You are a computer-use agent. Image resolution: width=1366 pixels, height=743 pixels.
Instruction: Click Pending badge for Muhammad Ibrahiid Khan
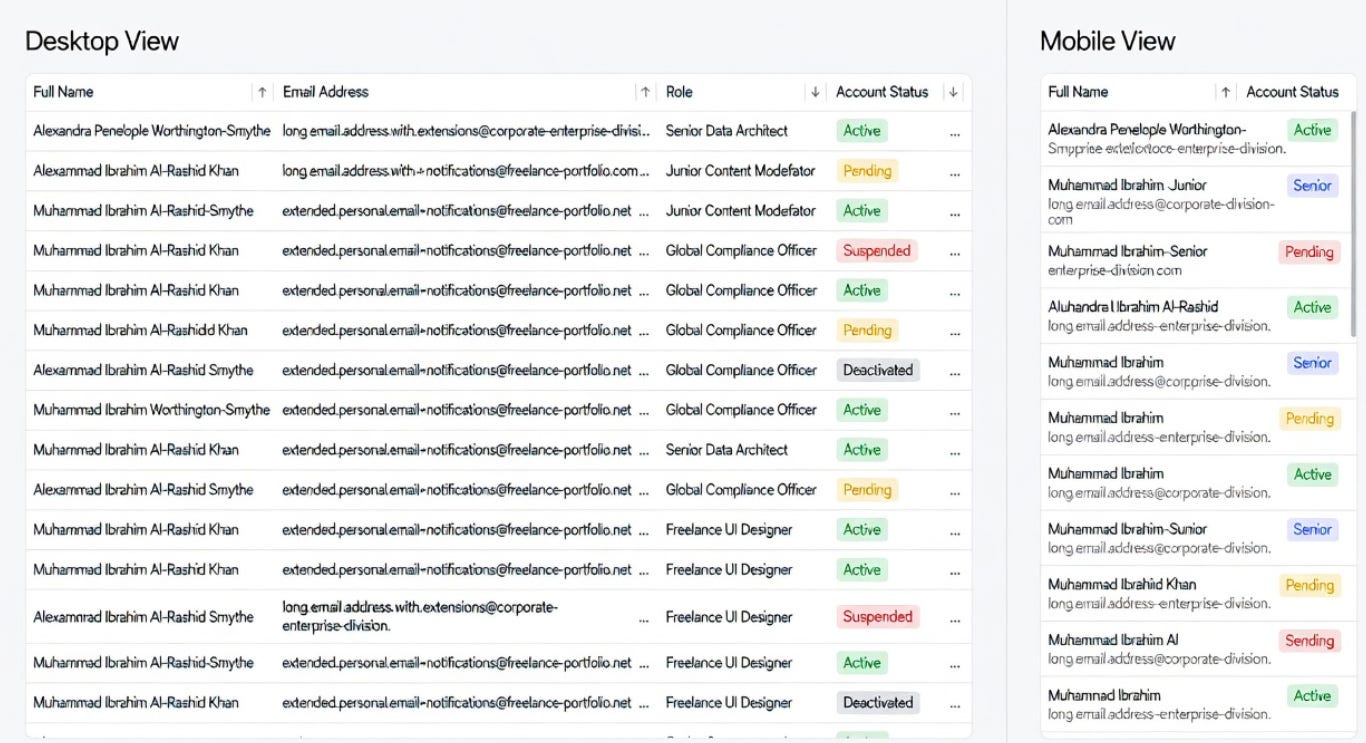[1309, 586]
